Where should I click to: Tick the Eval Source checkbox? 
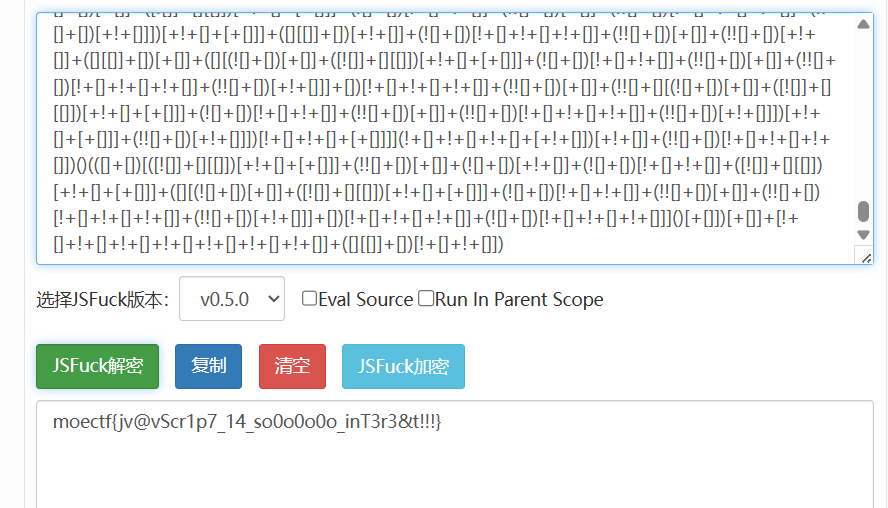coord(310,298)
